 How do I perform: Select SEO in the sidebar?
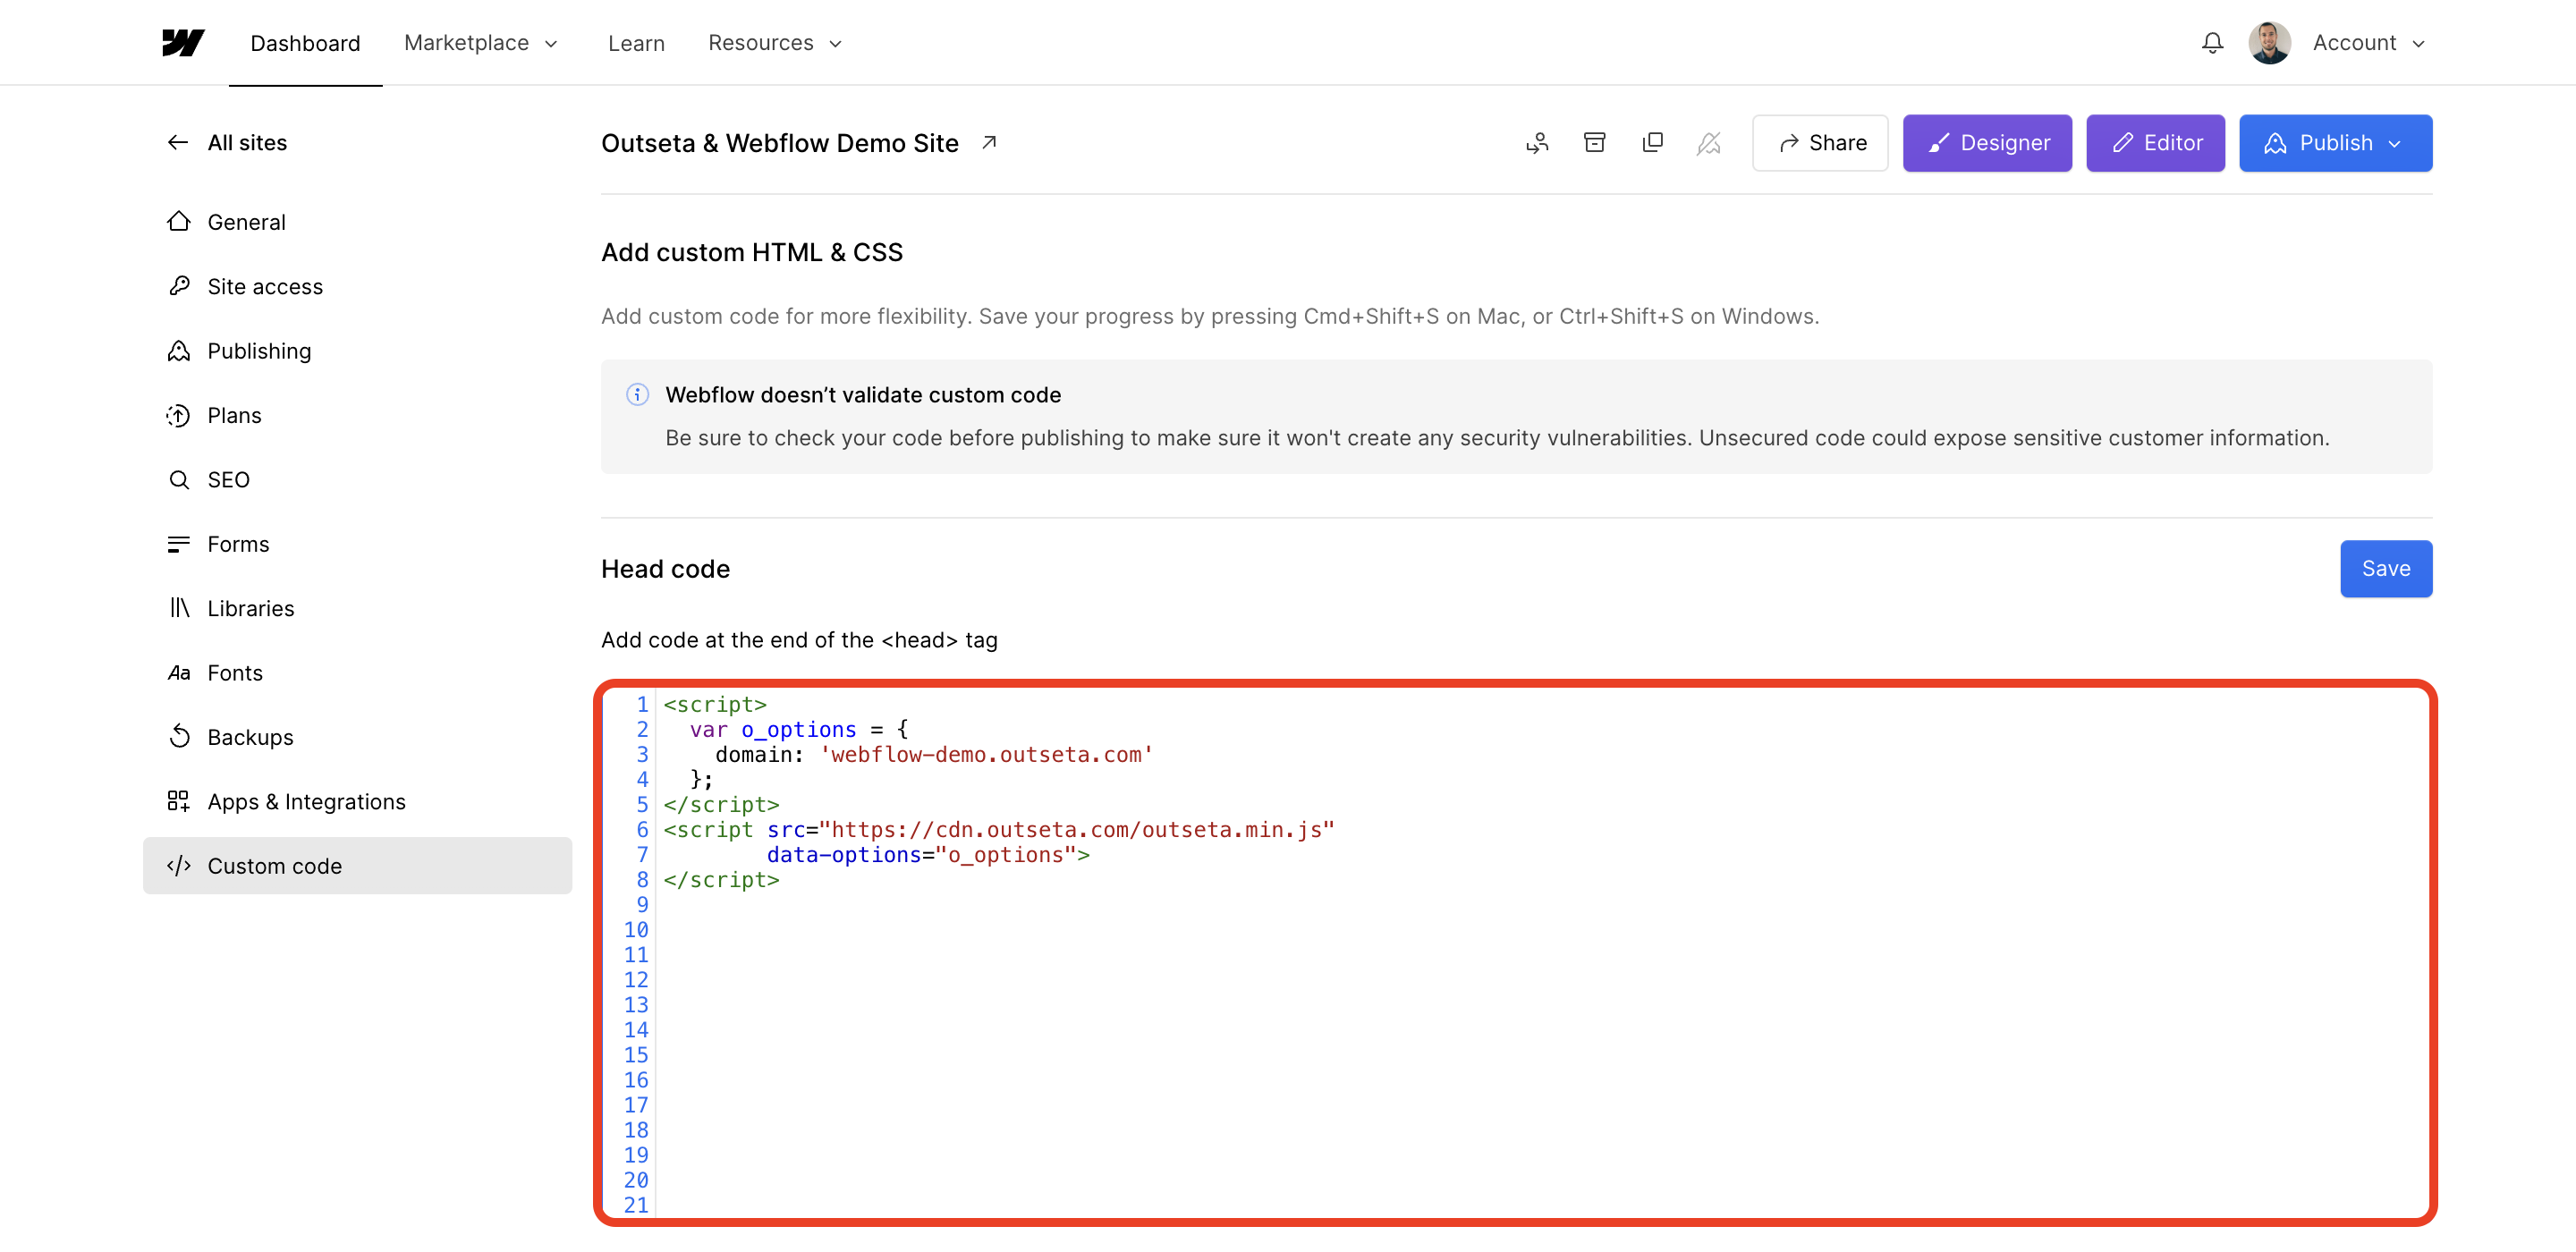coord(228,480)
